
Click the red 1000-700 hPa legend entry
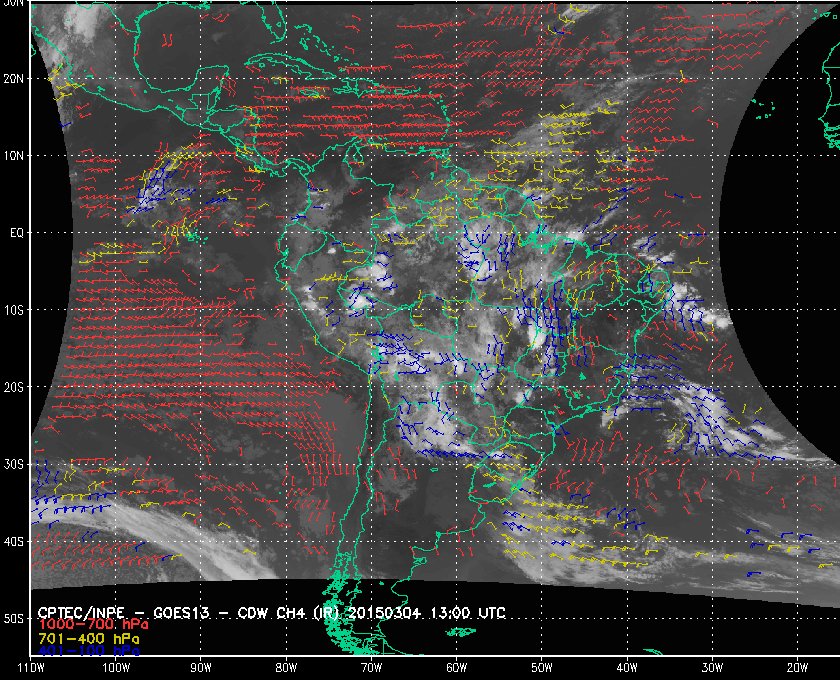click(x=93, y=625)
